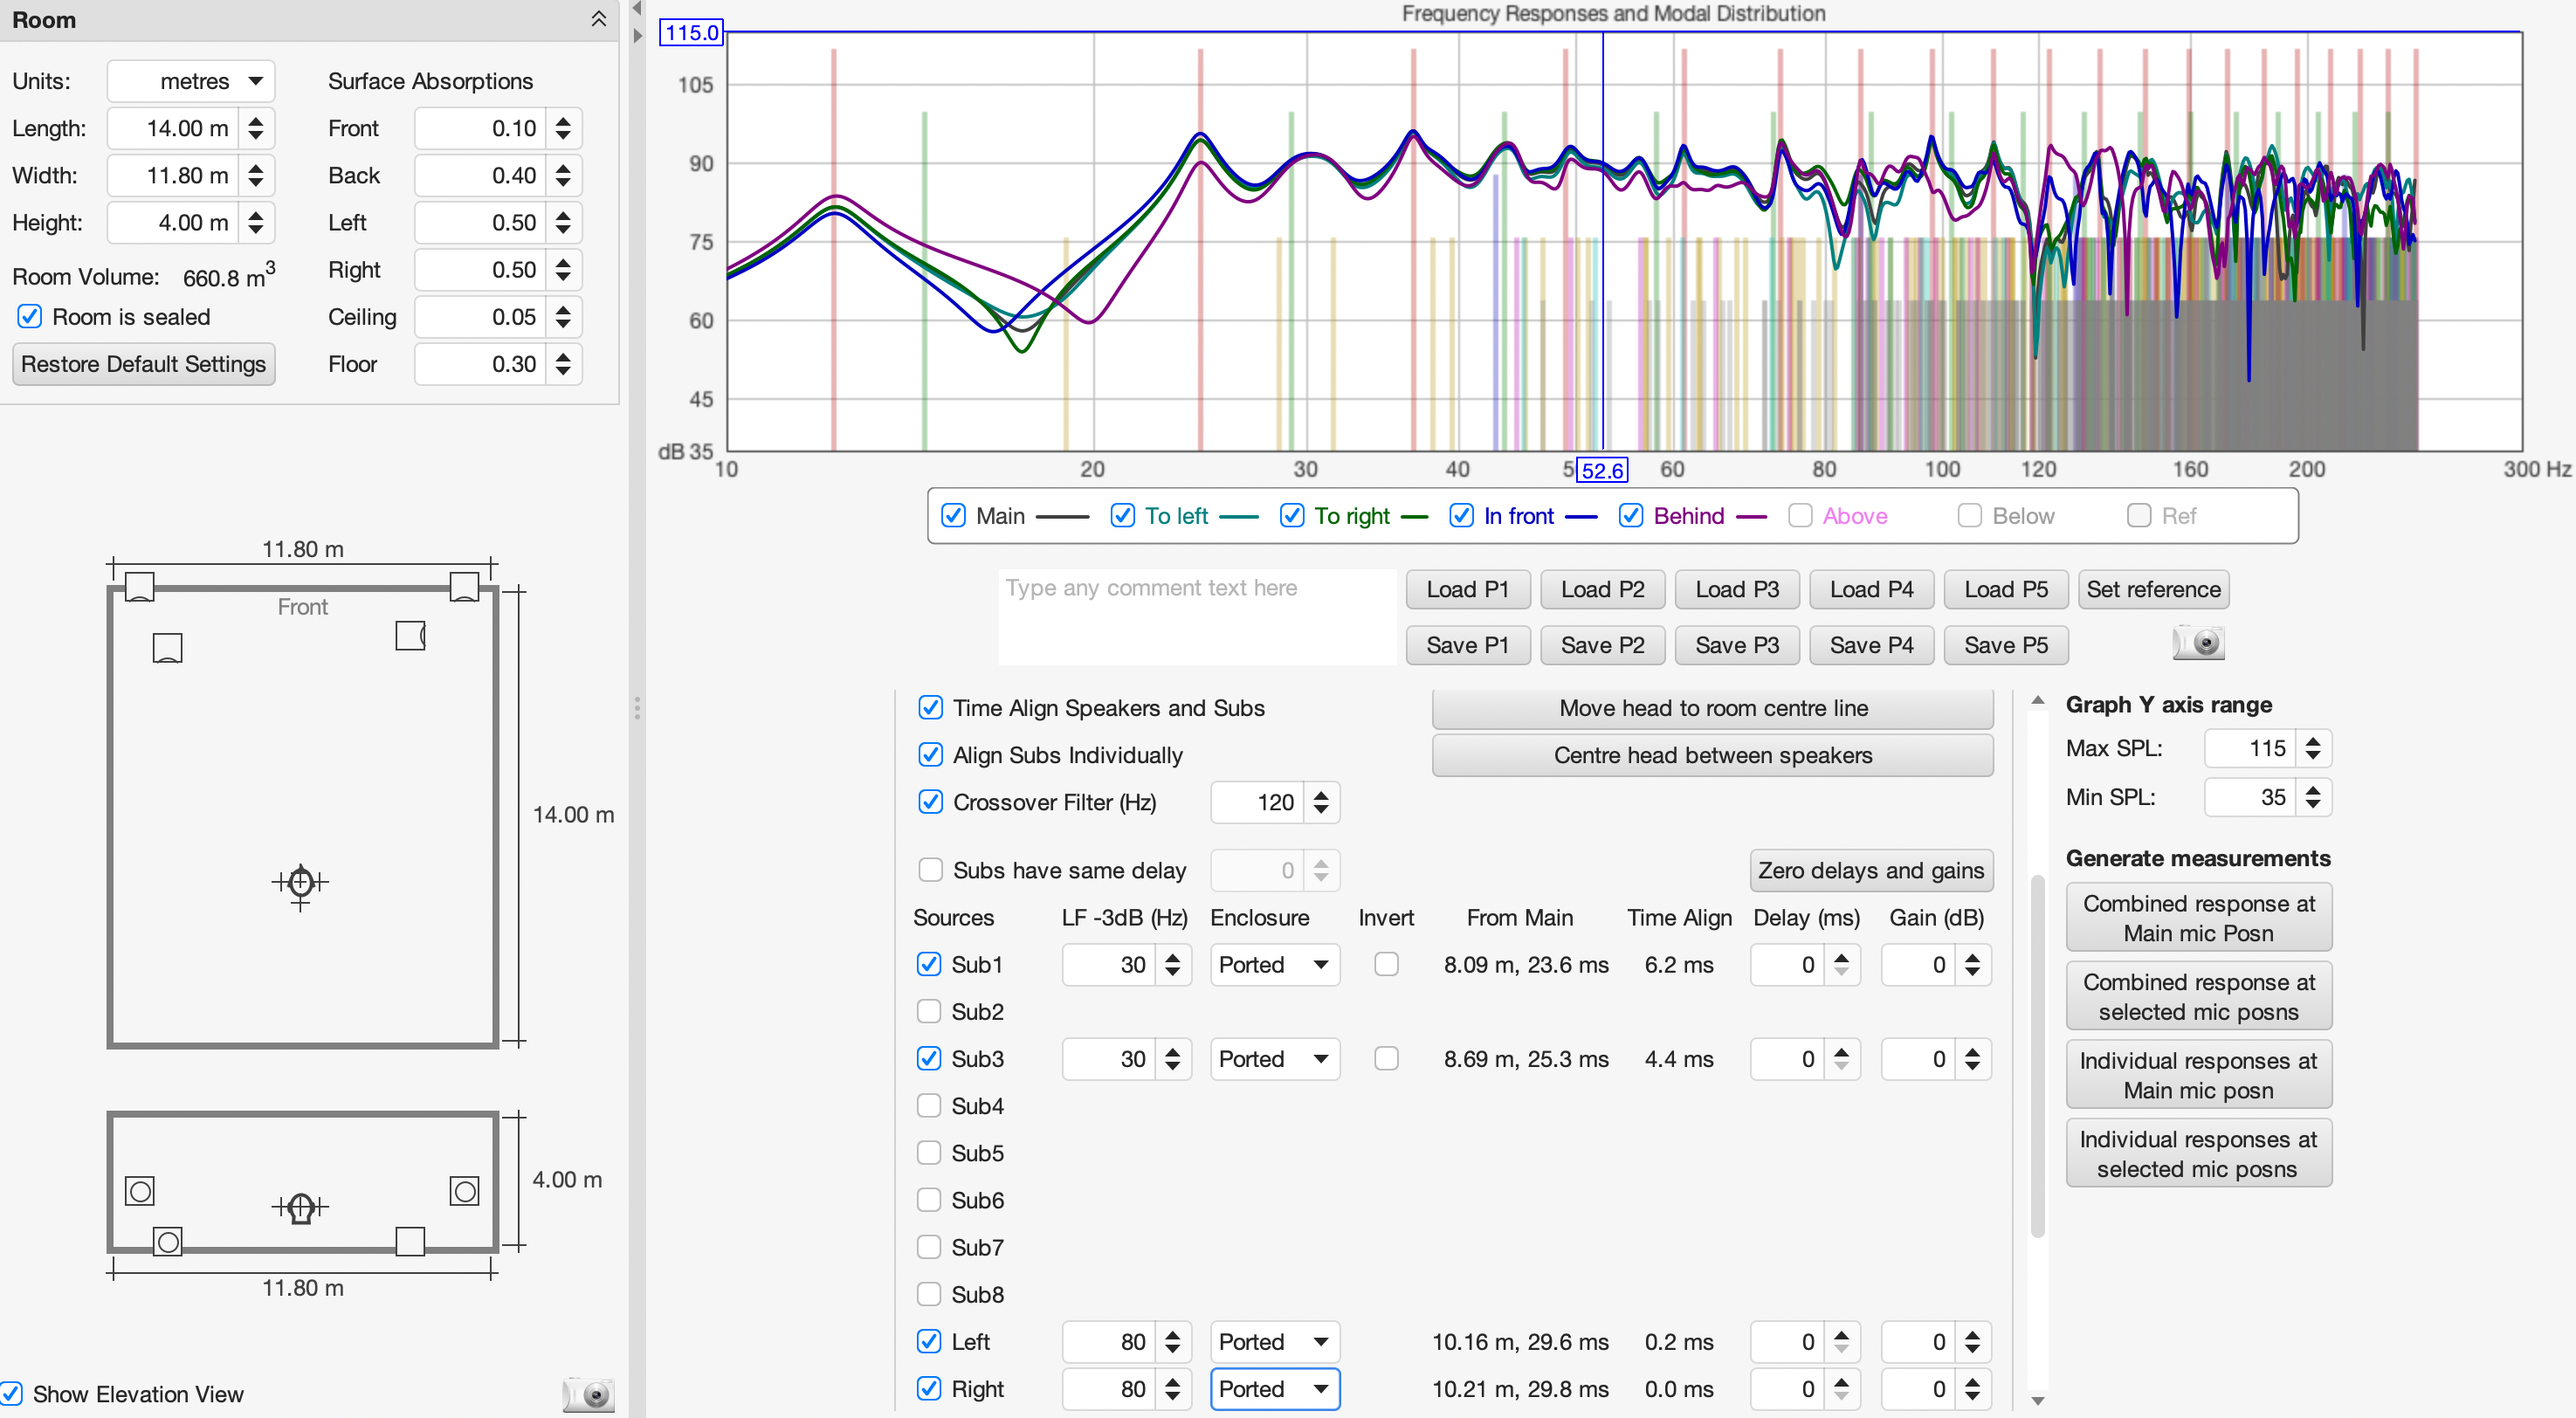Click Move head to room centre line
The image size is (2576, 1418).
click(x=1712, y=708)
